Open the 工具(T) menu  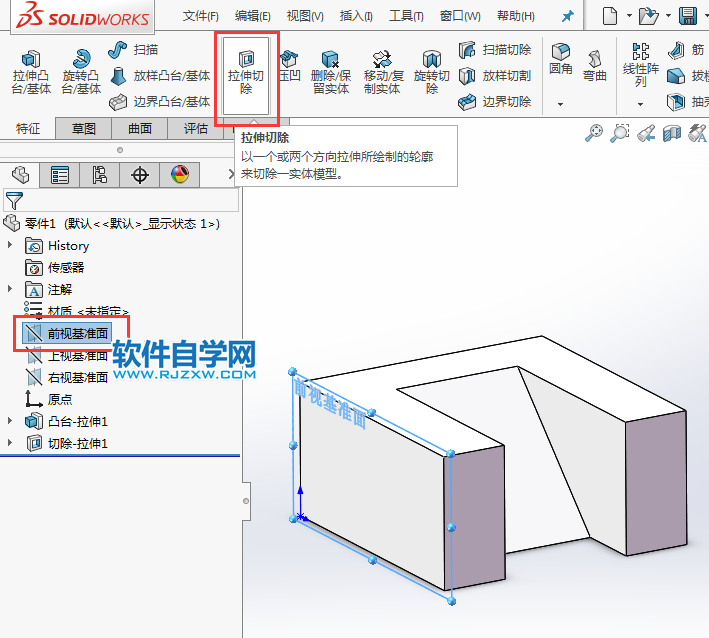[406, 17]
